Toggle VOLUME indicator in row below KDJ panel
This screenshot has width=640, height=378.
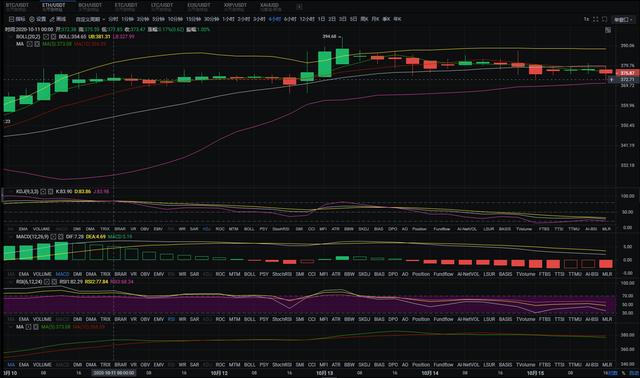[41, 229]
